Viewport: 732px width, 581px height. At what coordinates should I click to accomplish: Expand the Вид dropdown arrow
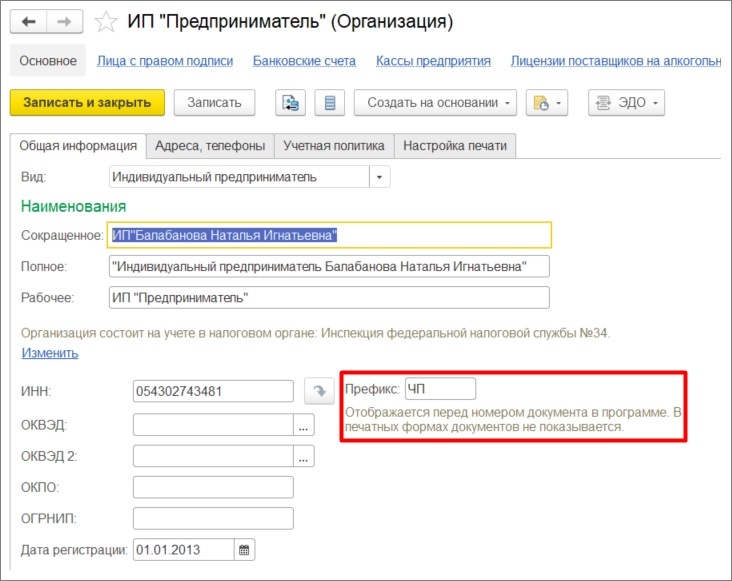(x=380, y=177)
